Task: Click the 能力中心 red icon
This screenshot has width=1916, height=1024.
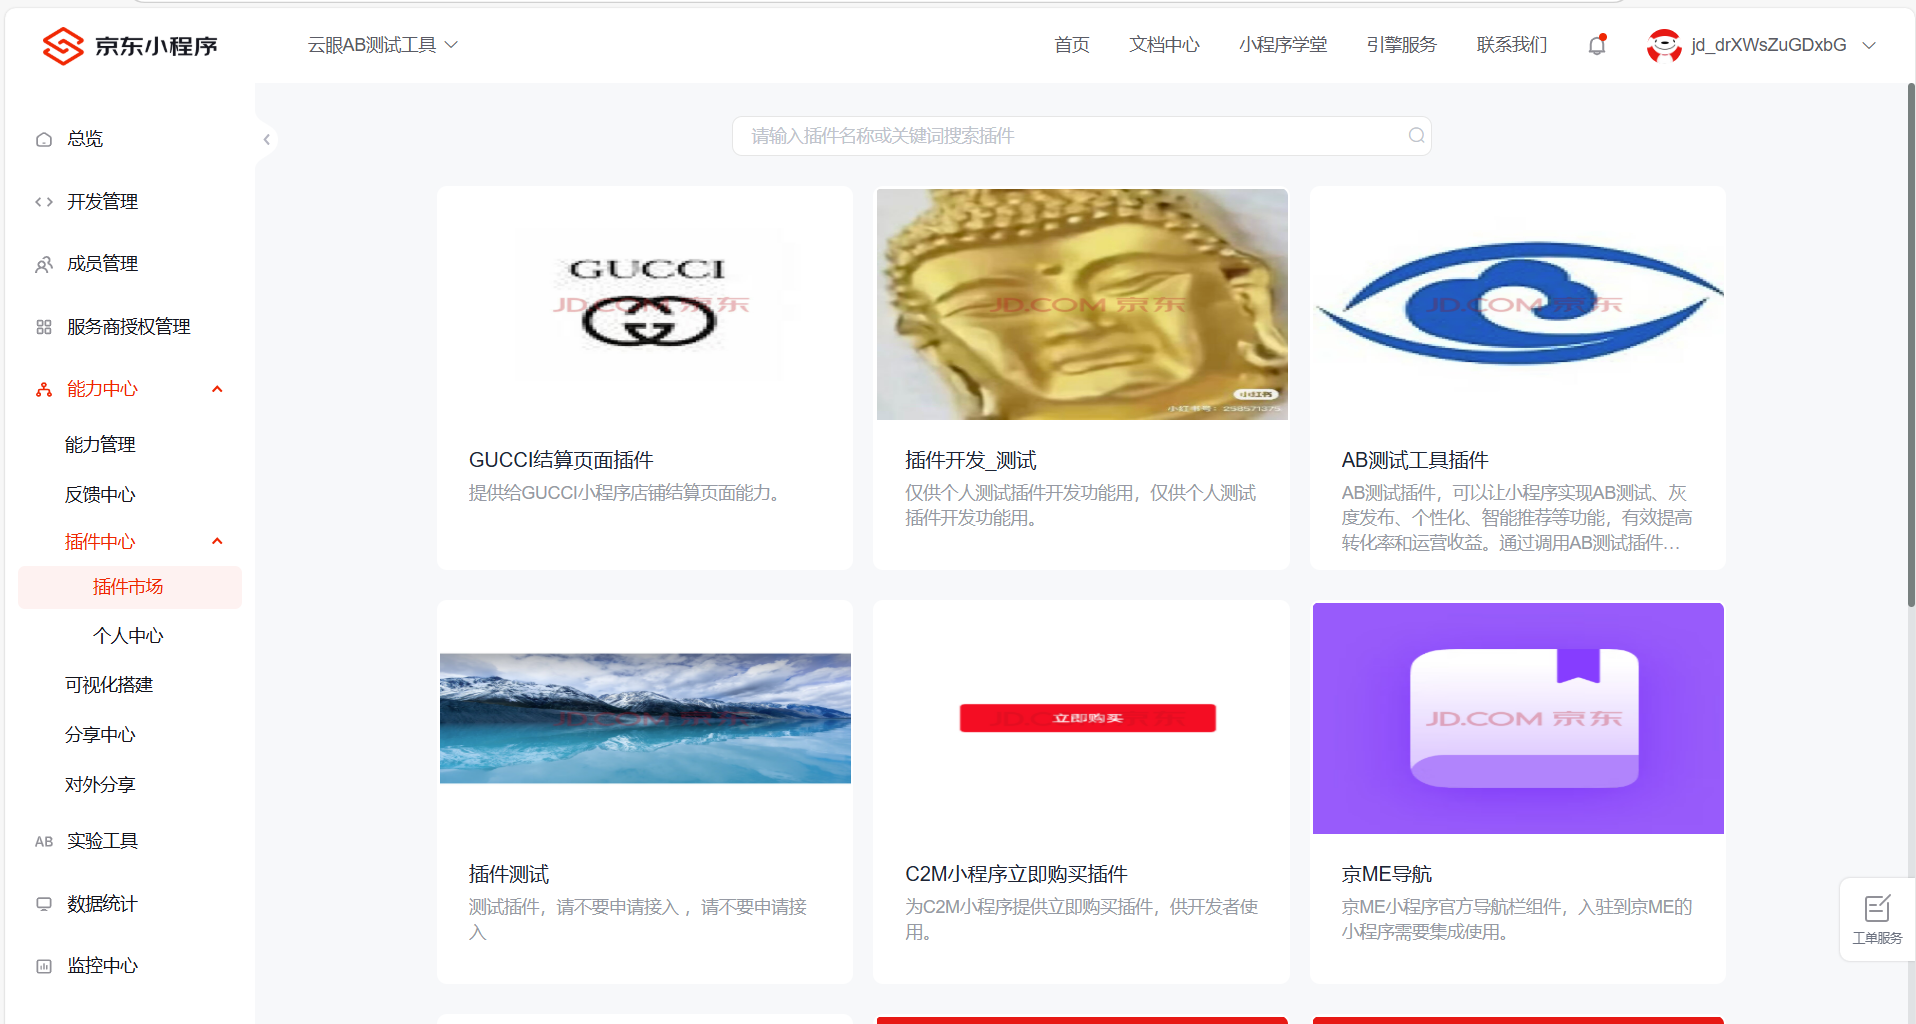Action: [x=44, y=389]
